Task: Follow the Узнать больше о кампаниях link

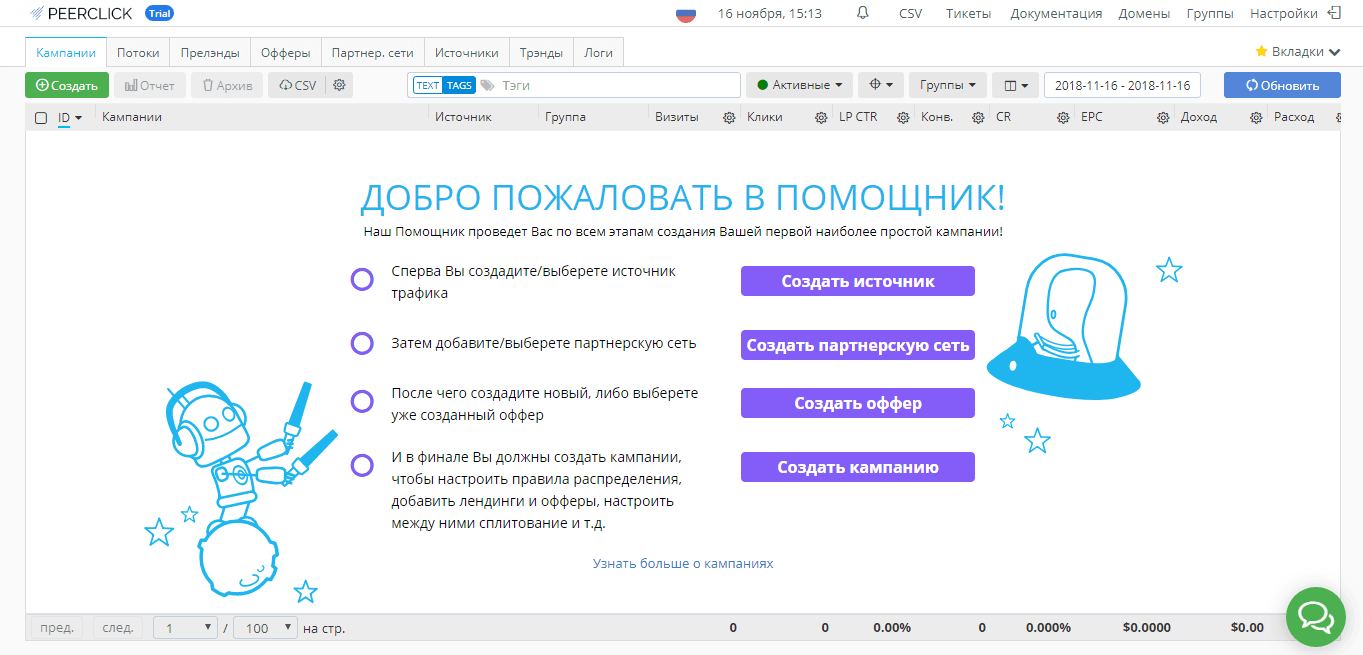Action: (682, 563)
